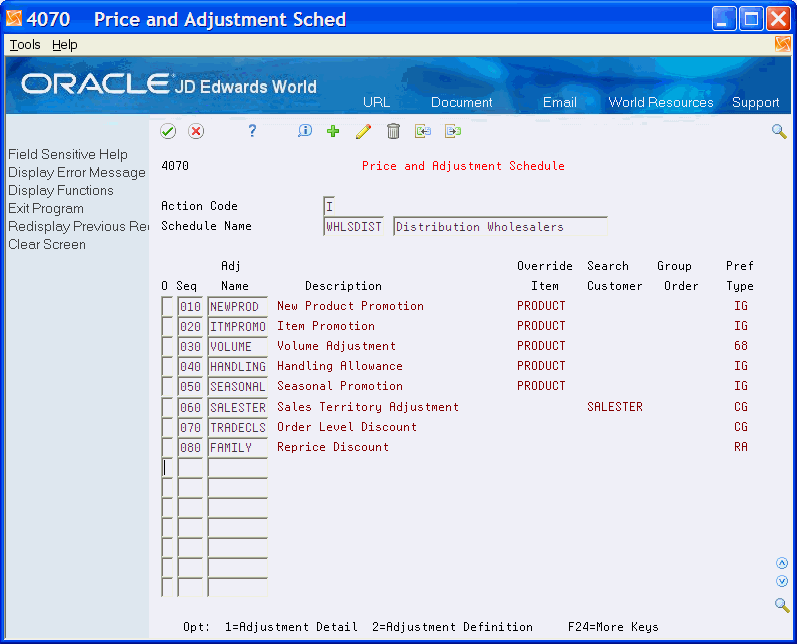Open the Tools menu

[x=25, y=45]
